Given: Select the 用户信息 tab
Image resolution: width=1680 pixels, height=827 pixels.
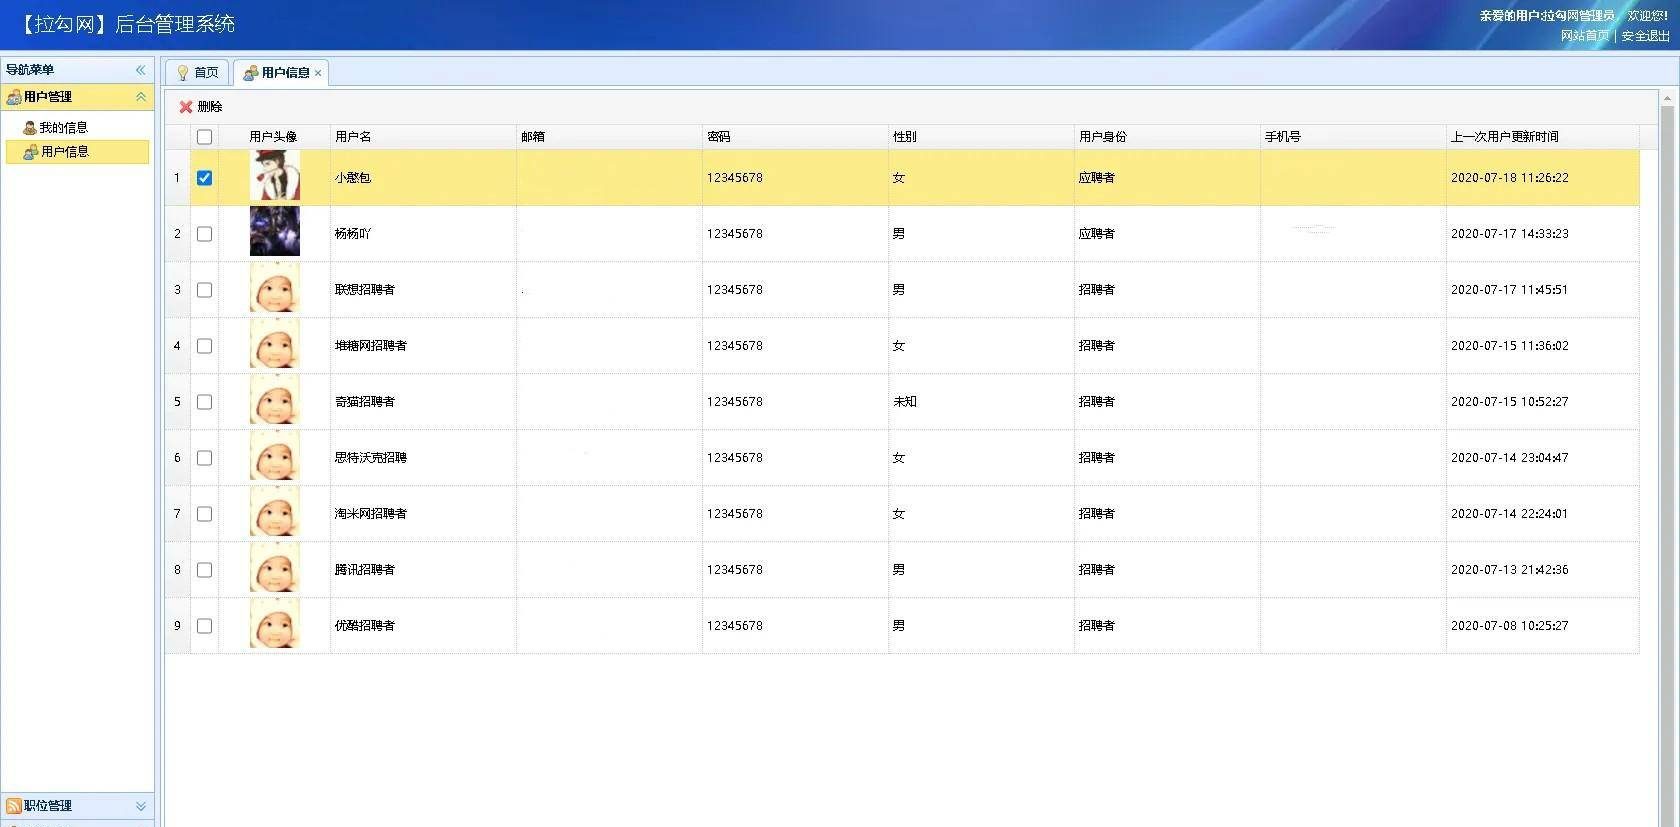Looking at the screenshot, I should pos(281,73).
